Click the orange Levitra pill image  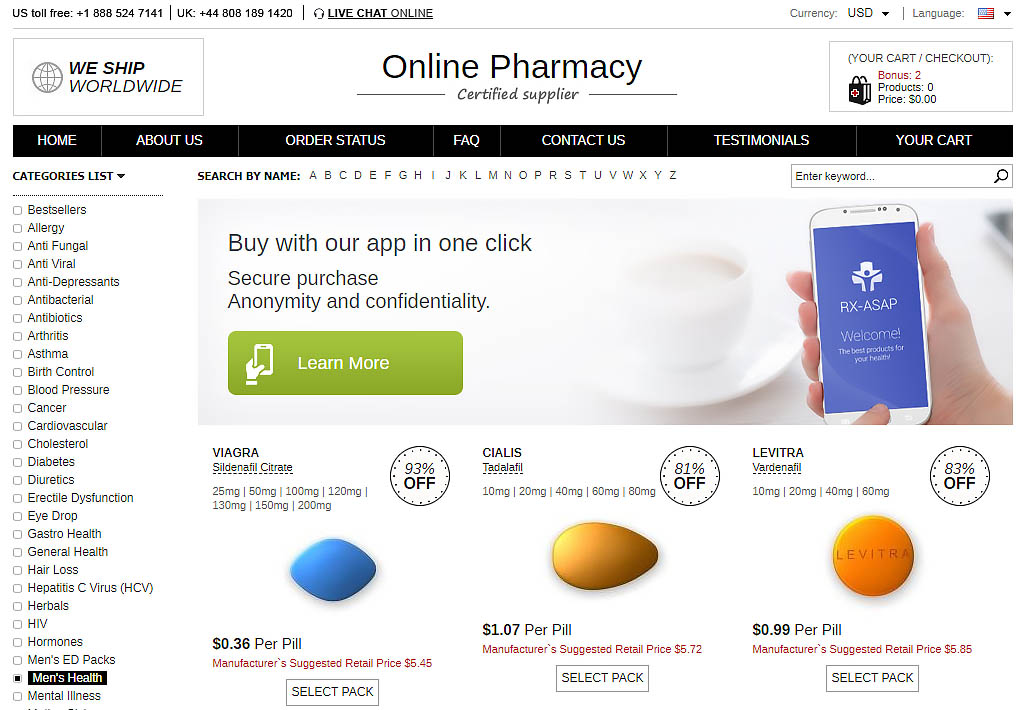click(873, 555)
